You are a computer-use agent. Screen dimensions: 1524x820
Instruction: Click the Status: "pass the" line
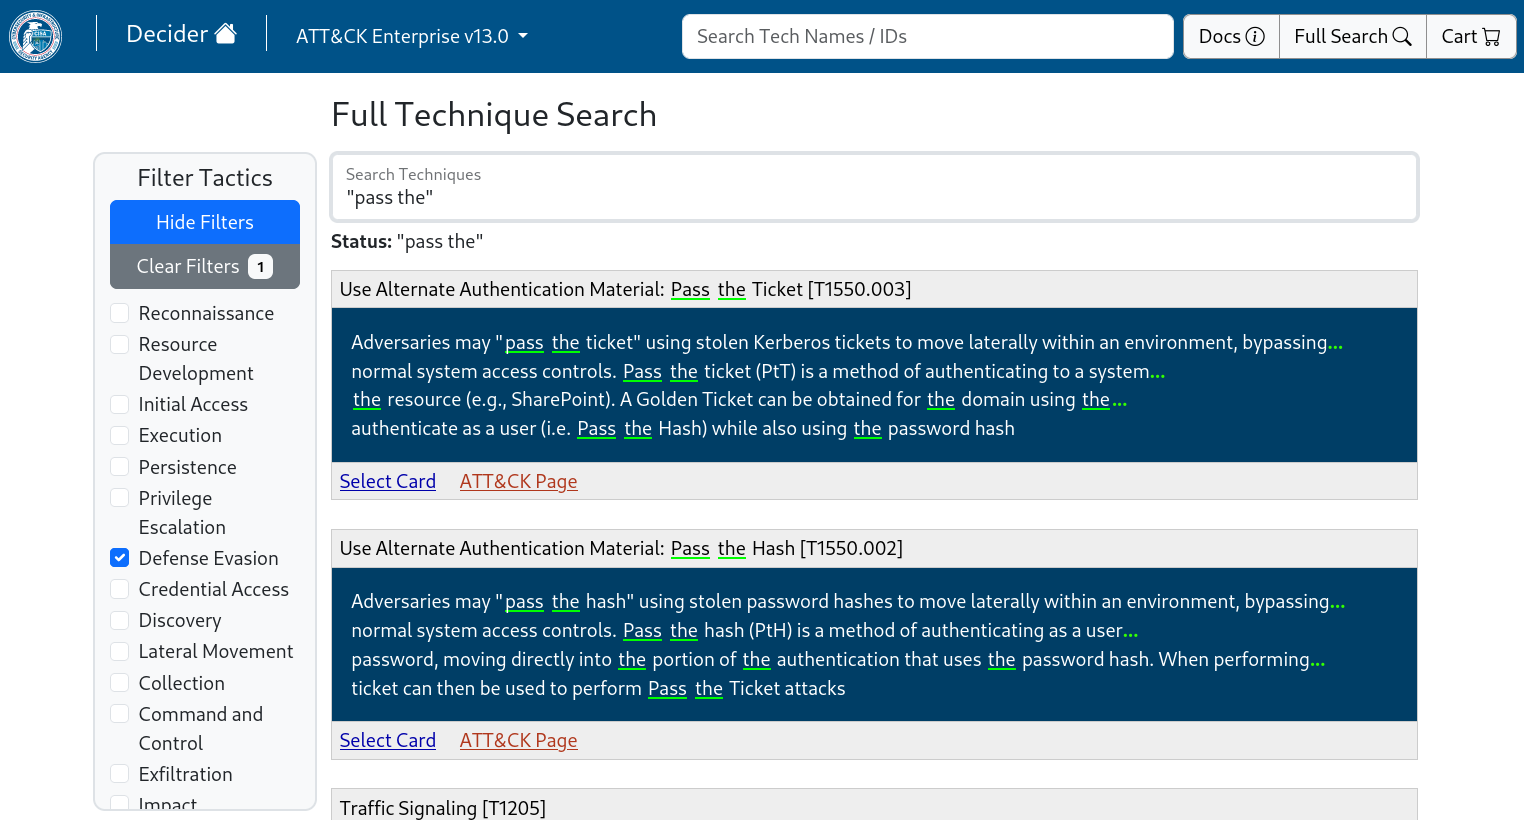(407, 241)
